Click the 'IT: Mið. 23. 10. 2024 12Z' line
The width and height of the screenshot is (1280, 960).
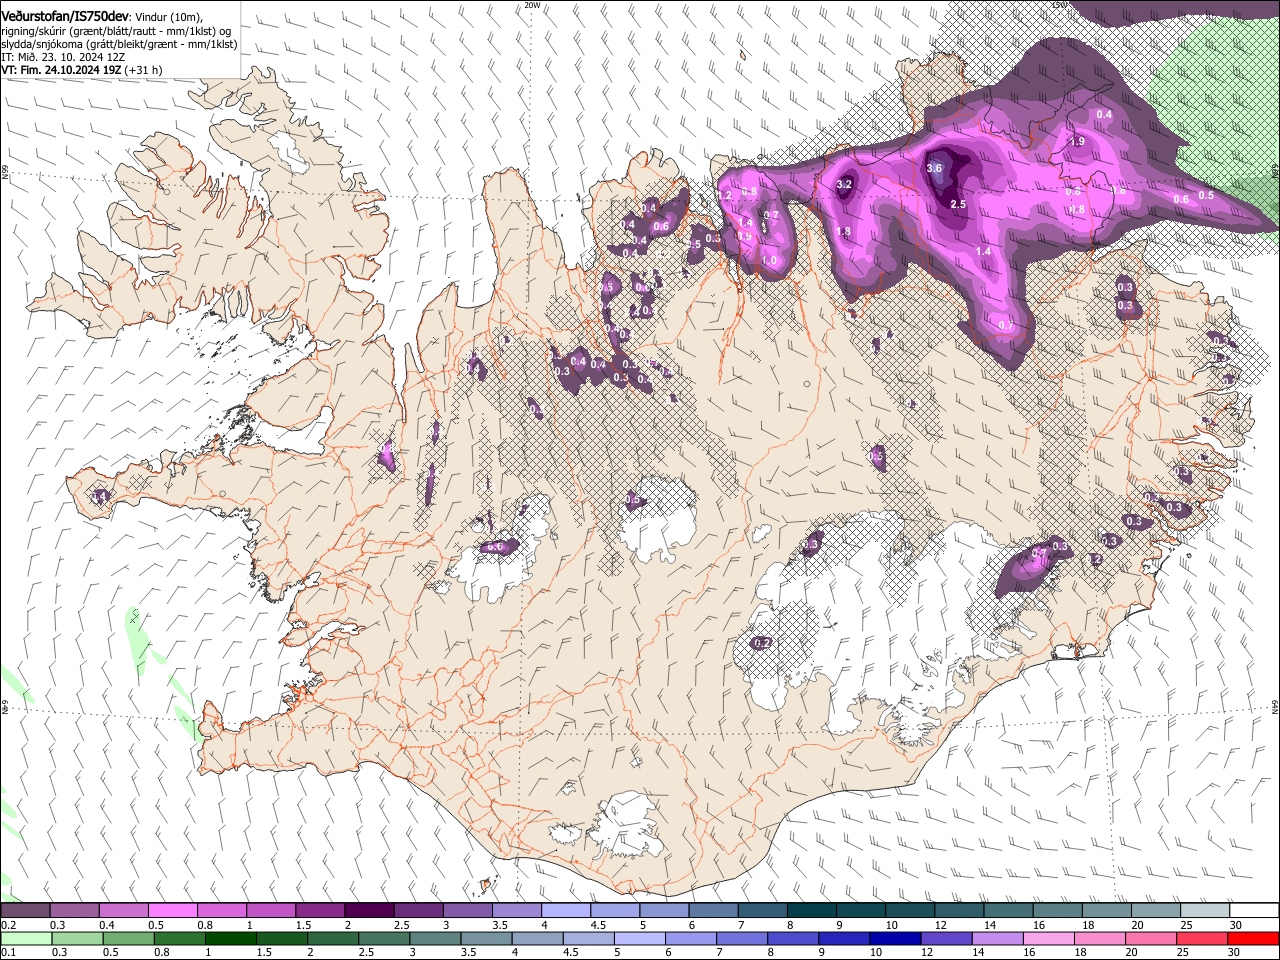(63, 57)
